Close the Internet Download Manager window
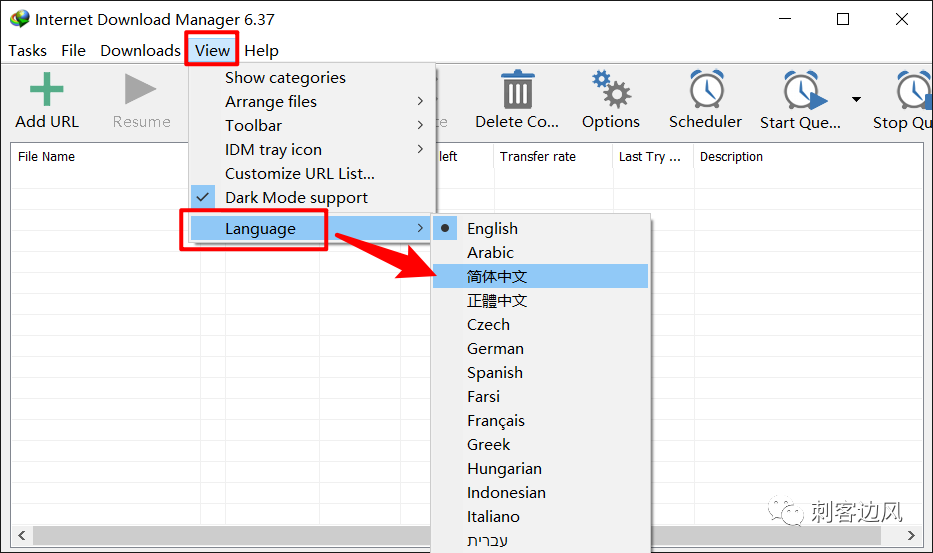933x553 pixels. point(901,19)
